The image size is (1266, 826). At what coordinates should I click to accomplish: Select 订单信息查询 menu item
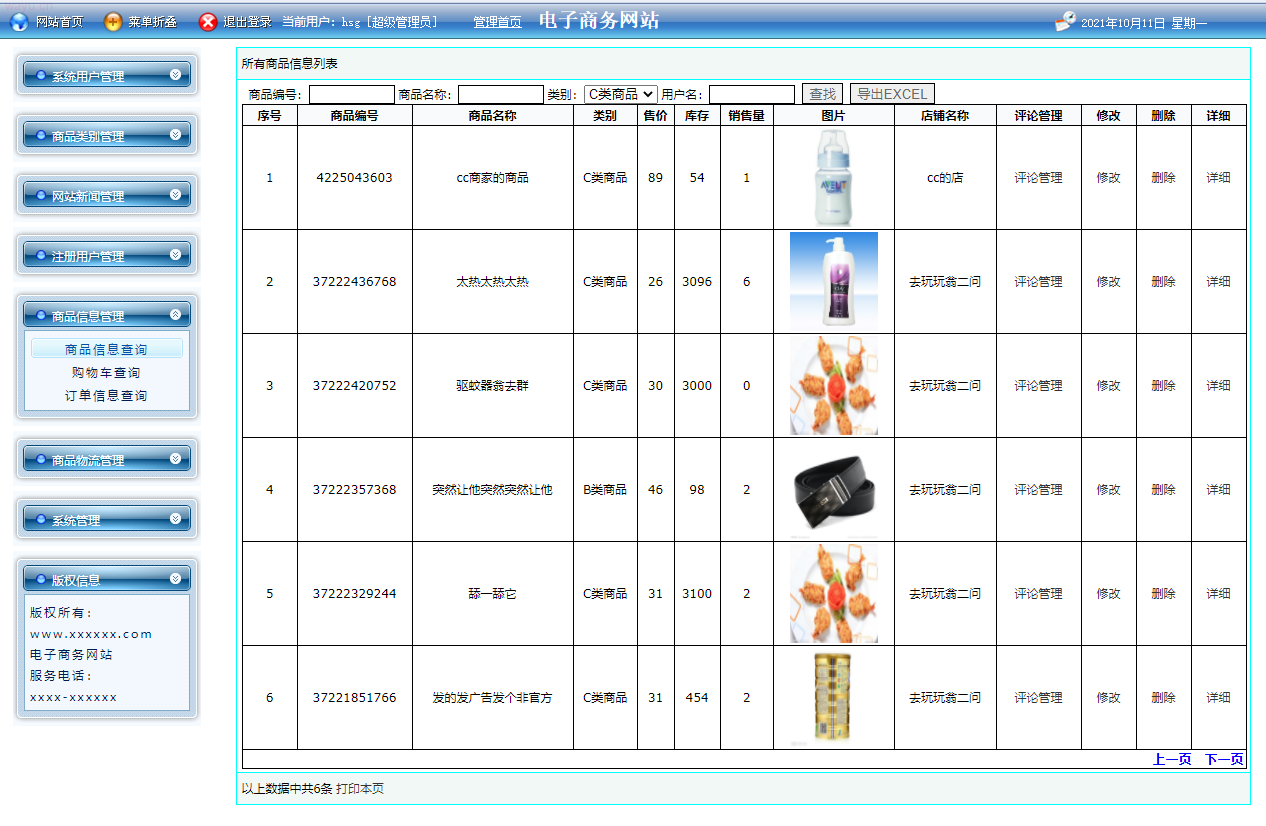[x=106, y=395]
